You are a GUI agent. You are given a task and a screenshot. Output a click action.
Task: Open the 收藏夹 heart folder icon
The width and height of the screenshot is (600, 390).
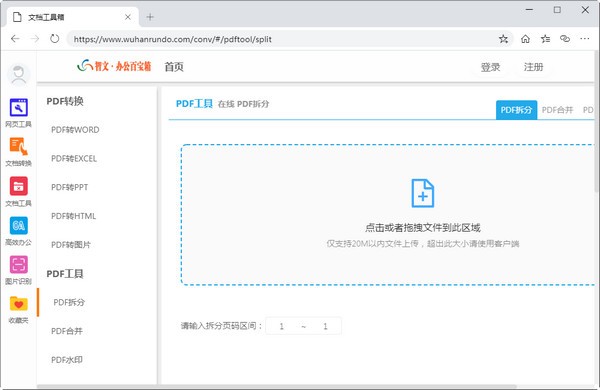click(18, 309)
